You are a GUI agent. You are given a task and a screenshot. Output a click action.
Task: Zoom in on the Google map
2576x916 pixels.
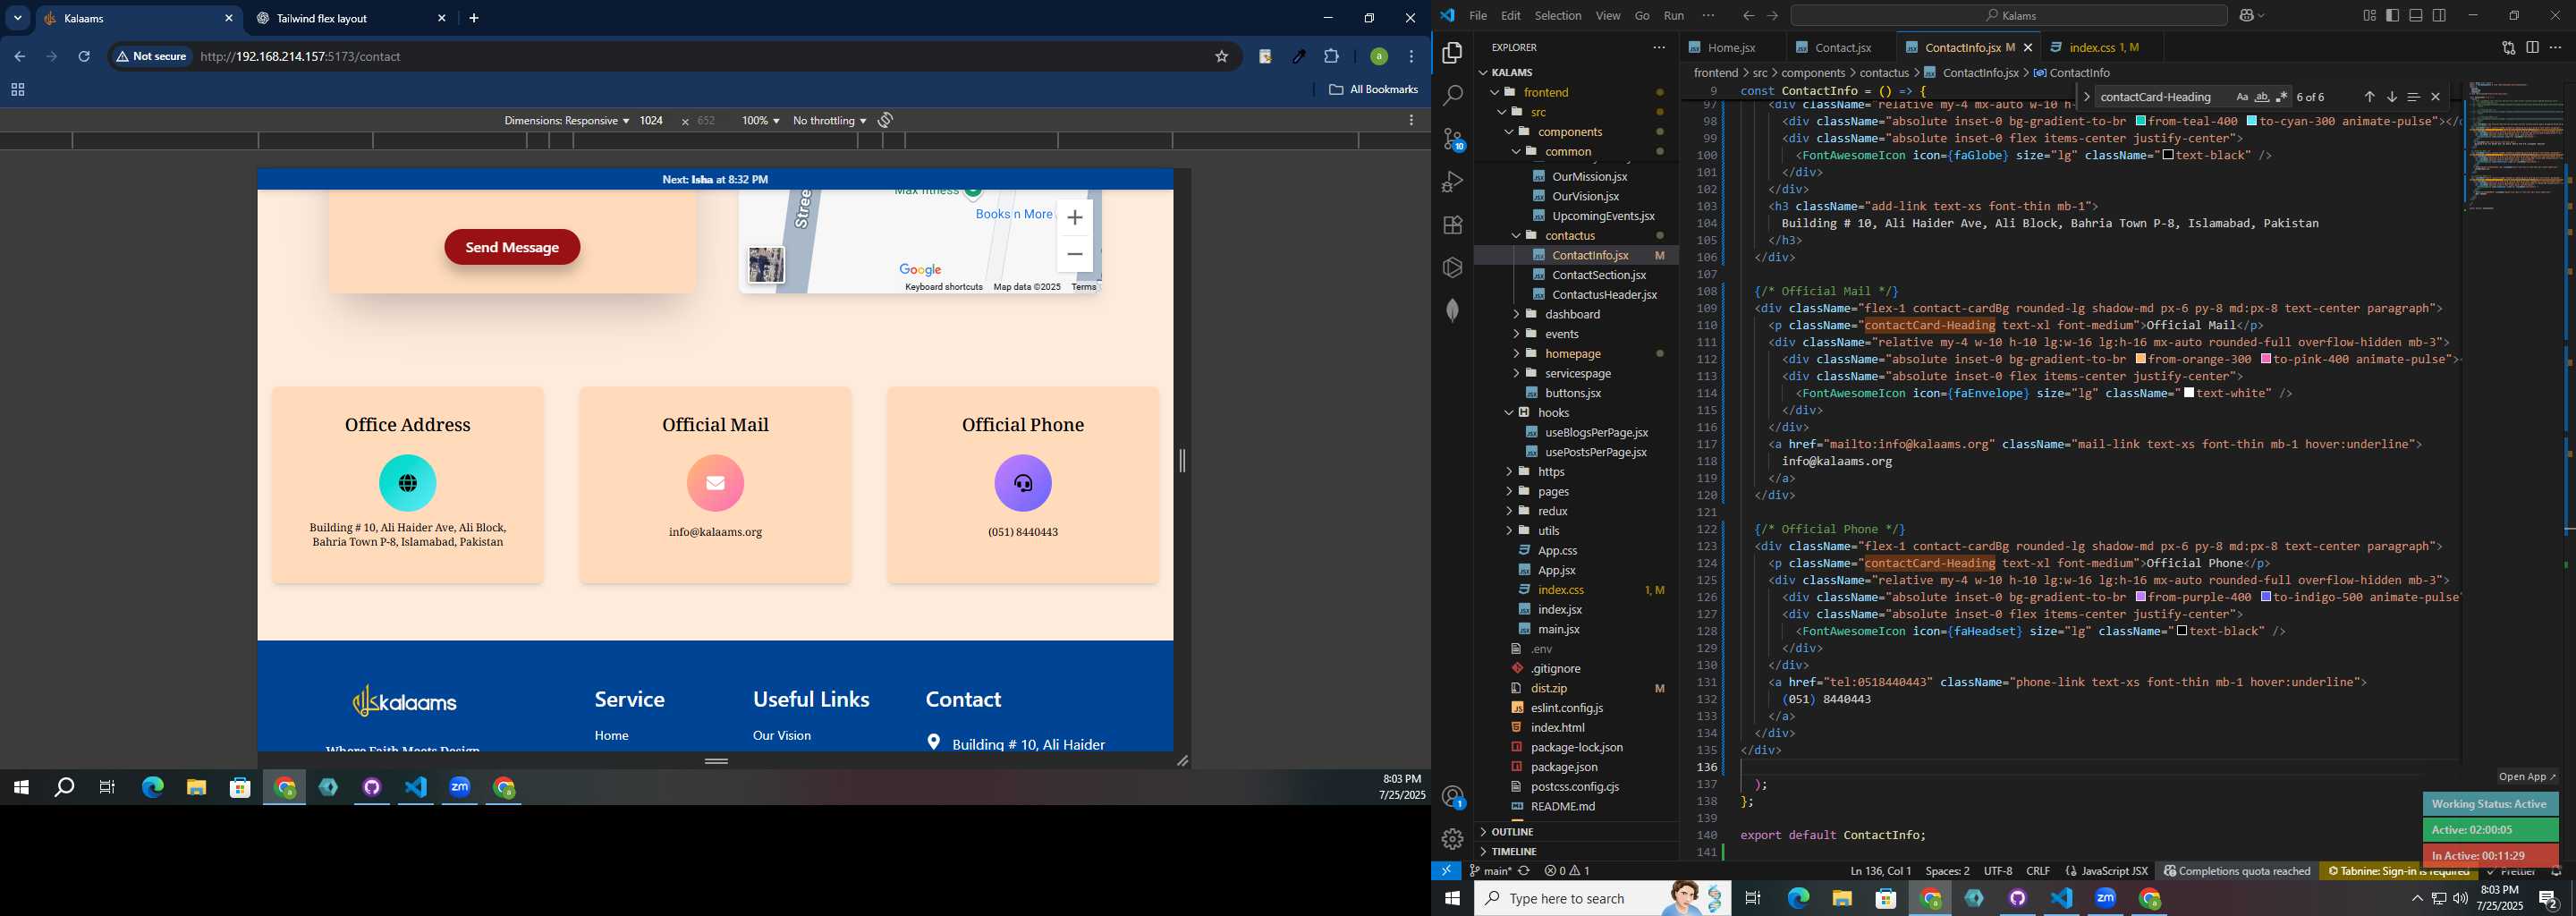[1075, 218]
